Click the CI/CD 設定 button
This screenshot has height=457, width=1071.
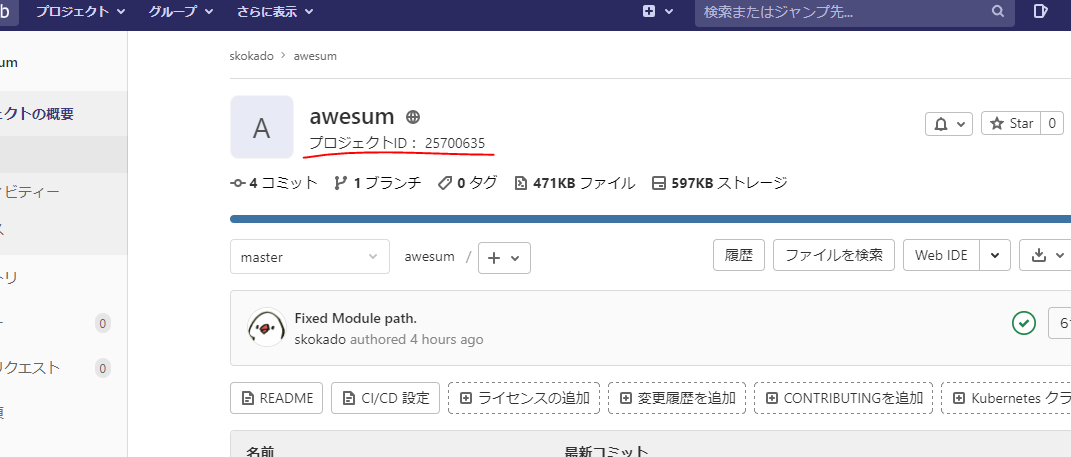coord(385,398)
